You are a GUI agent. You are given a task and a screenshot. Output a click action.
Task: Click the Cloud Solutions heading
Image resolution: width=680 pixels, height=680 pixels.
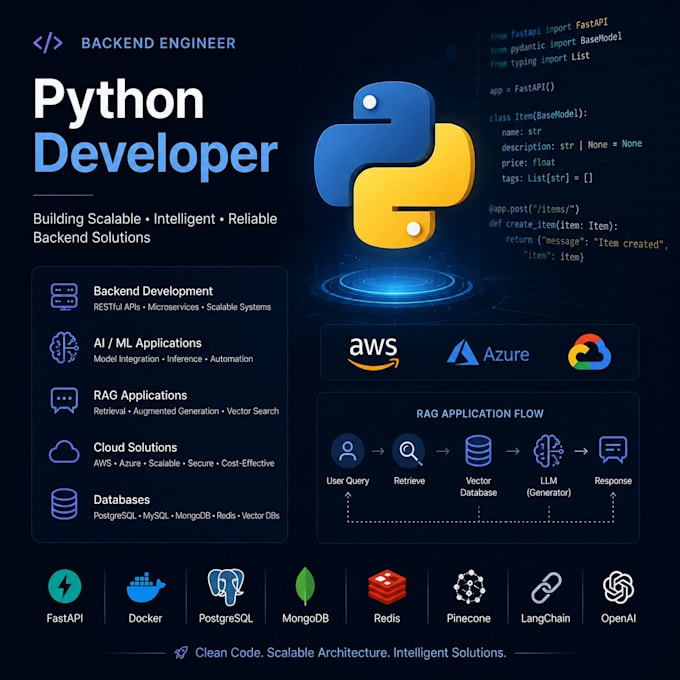click(x=135, y=447)
